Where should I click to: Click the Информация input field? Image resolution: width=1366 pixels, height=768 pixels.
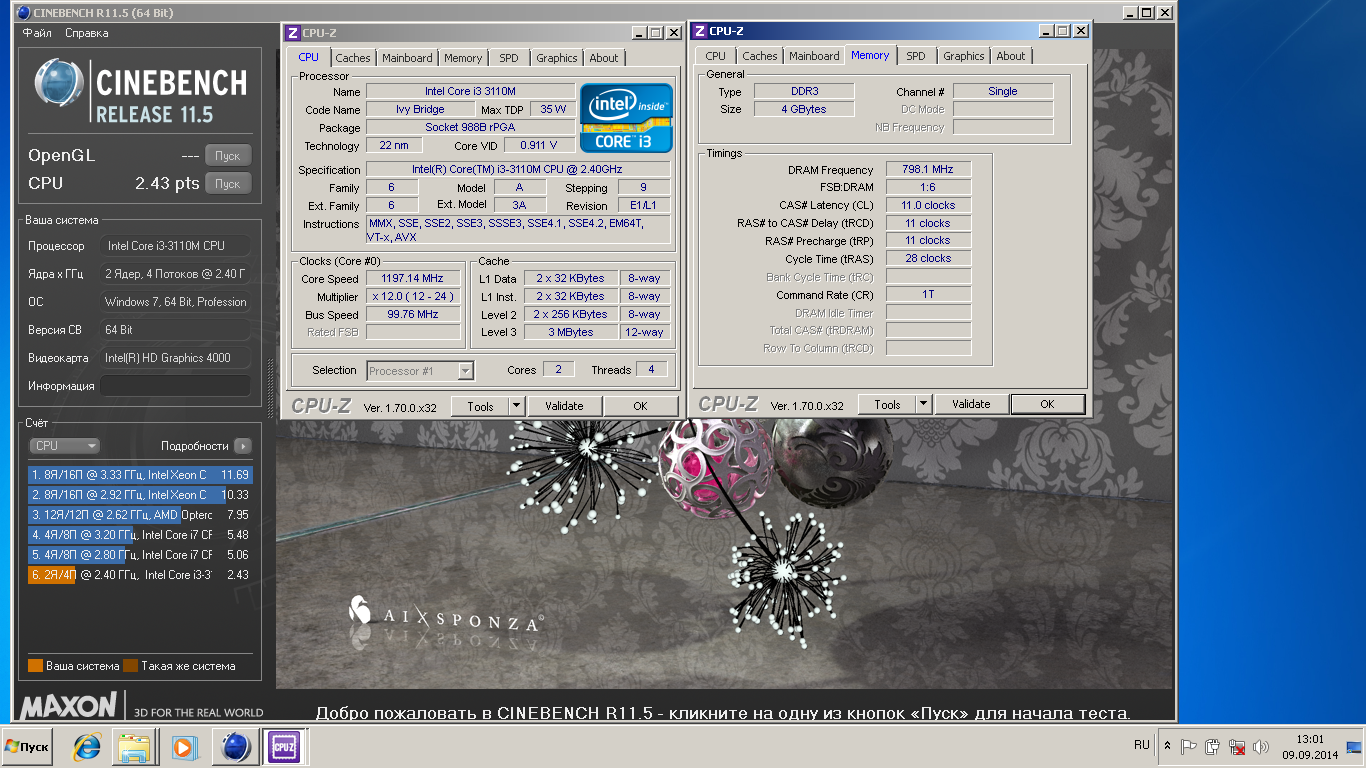[x=175, y=386]
